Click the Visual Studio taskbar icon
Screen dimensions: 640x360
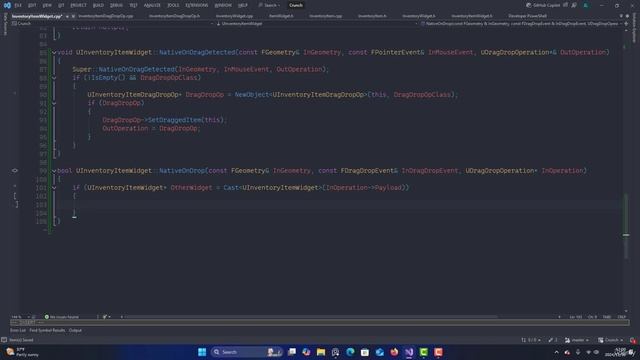(x=409, y=352)
